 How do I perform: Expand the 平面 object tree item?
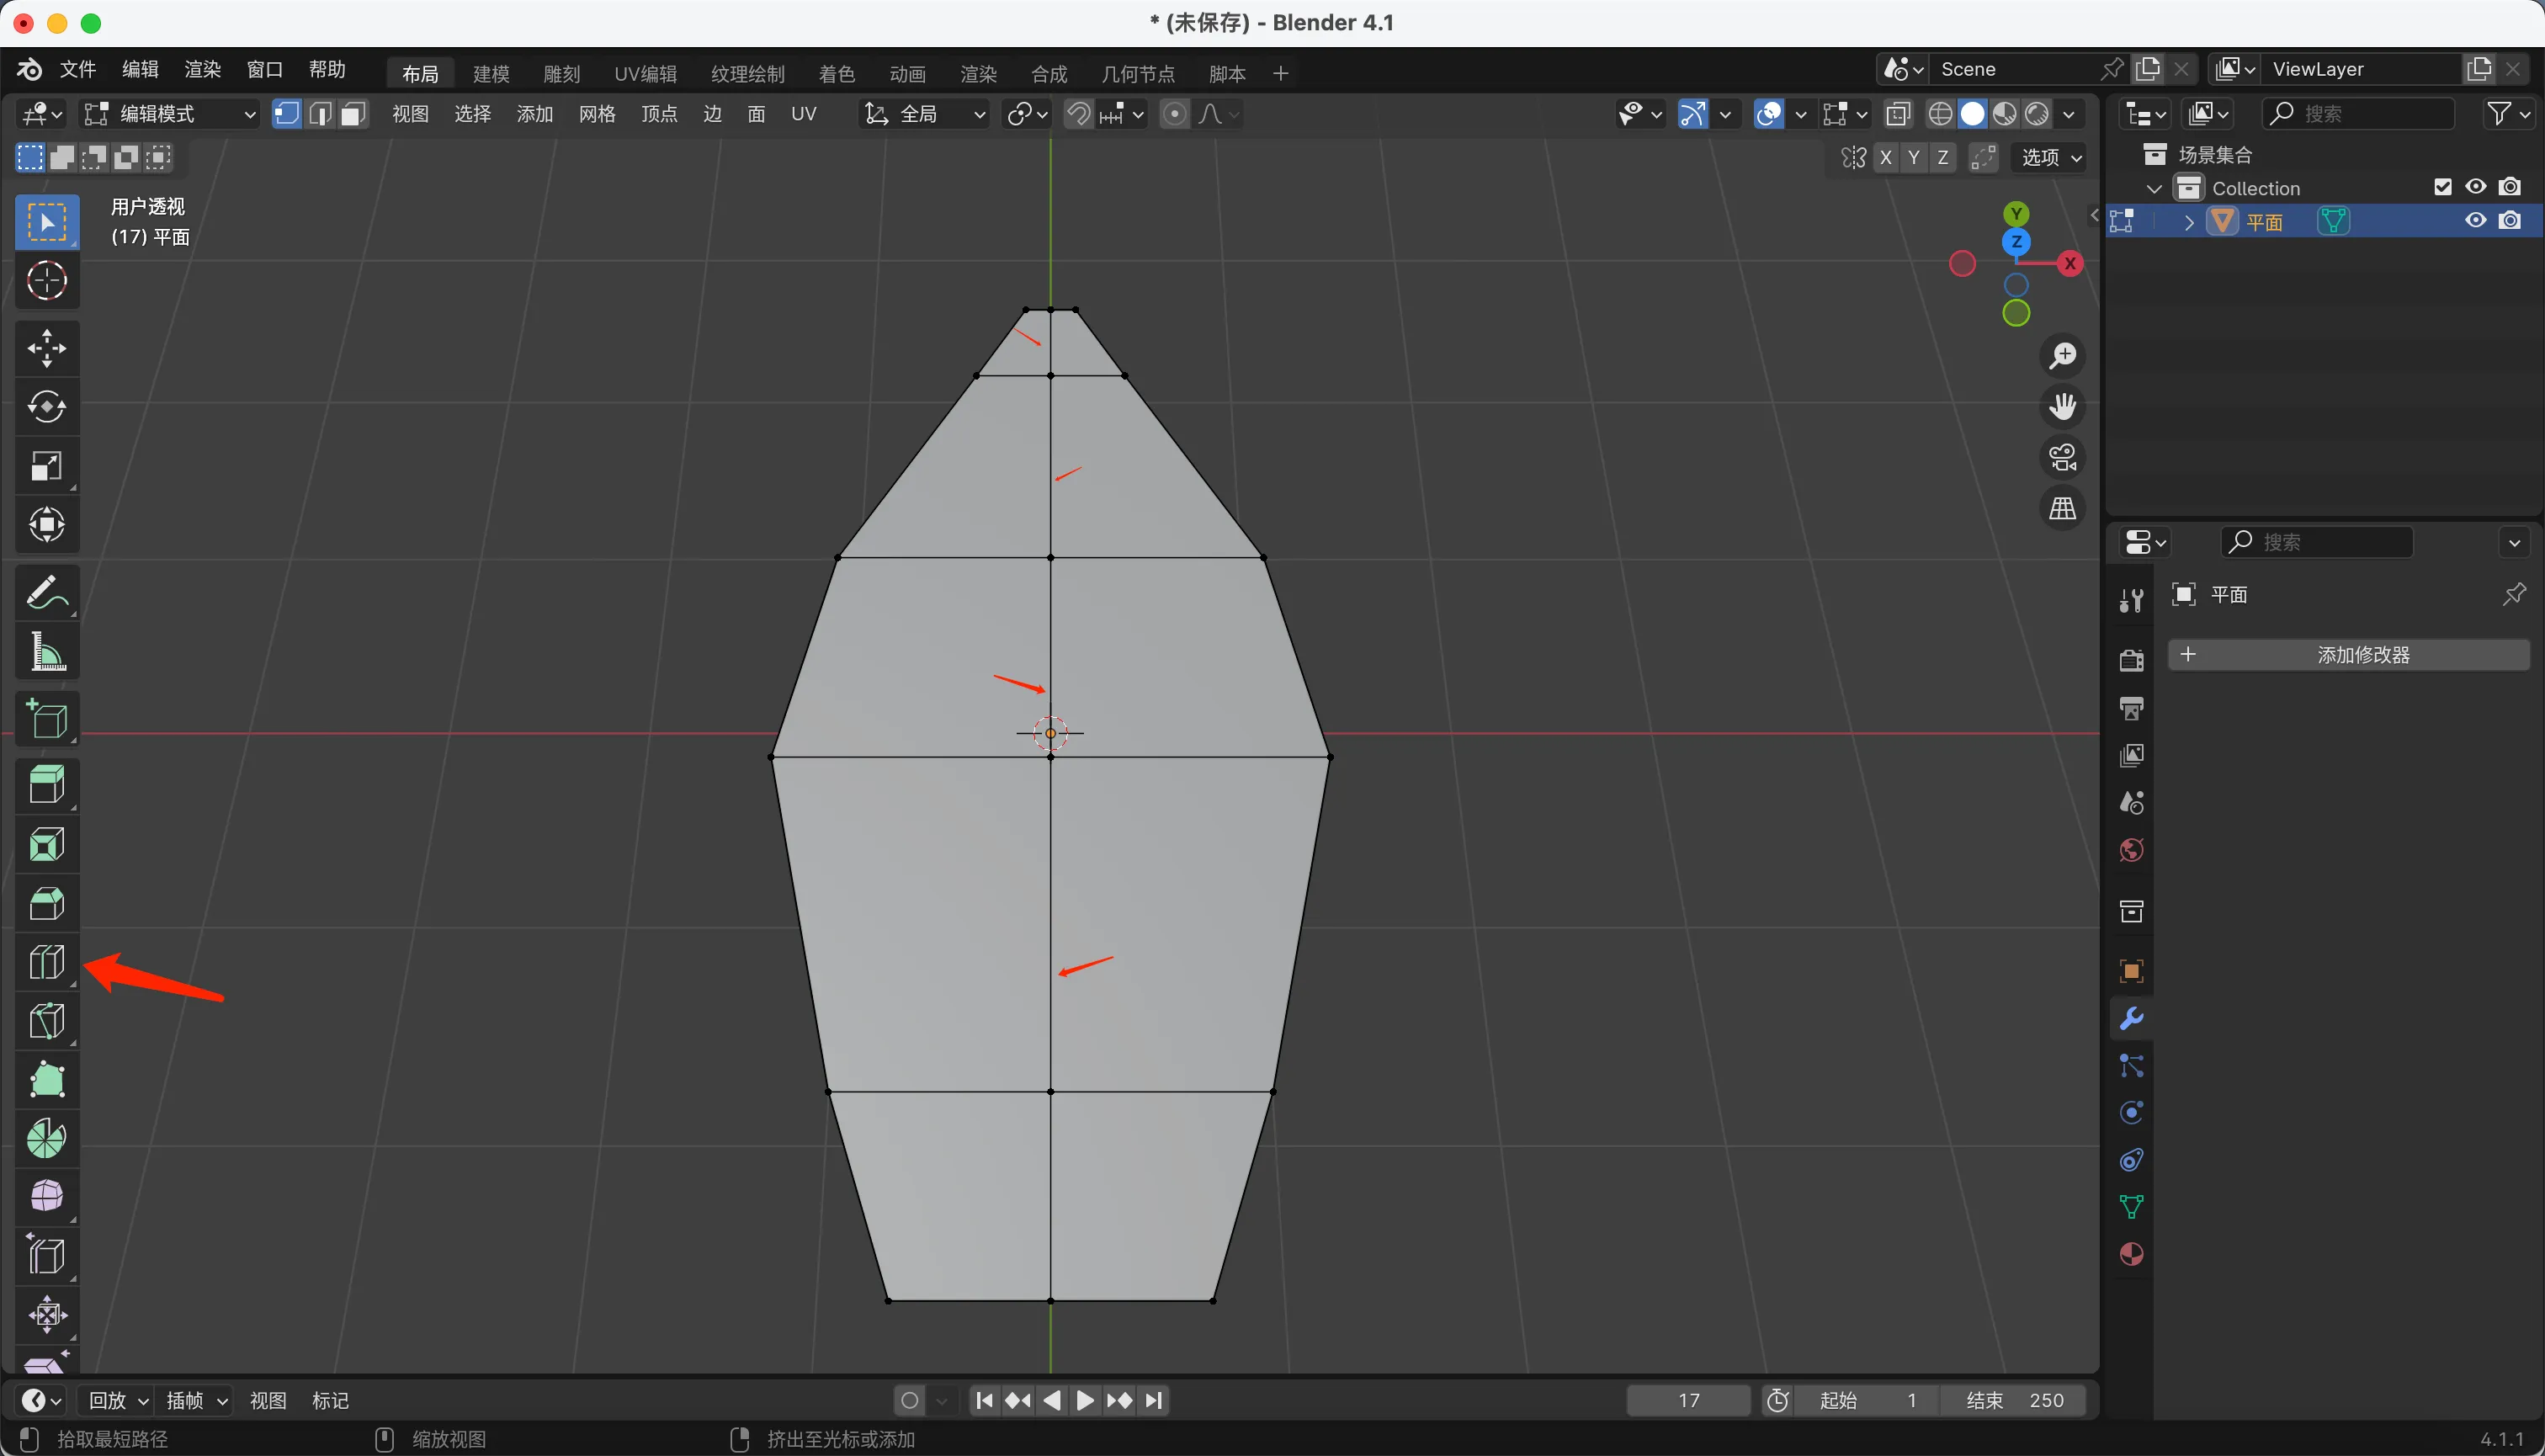(x=2189, y=222)
